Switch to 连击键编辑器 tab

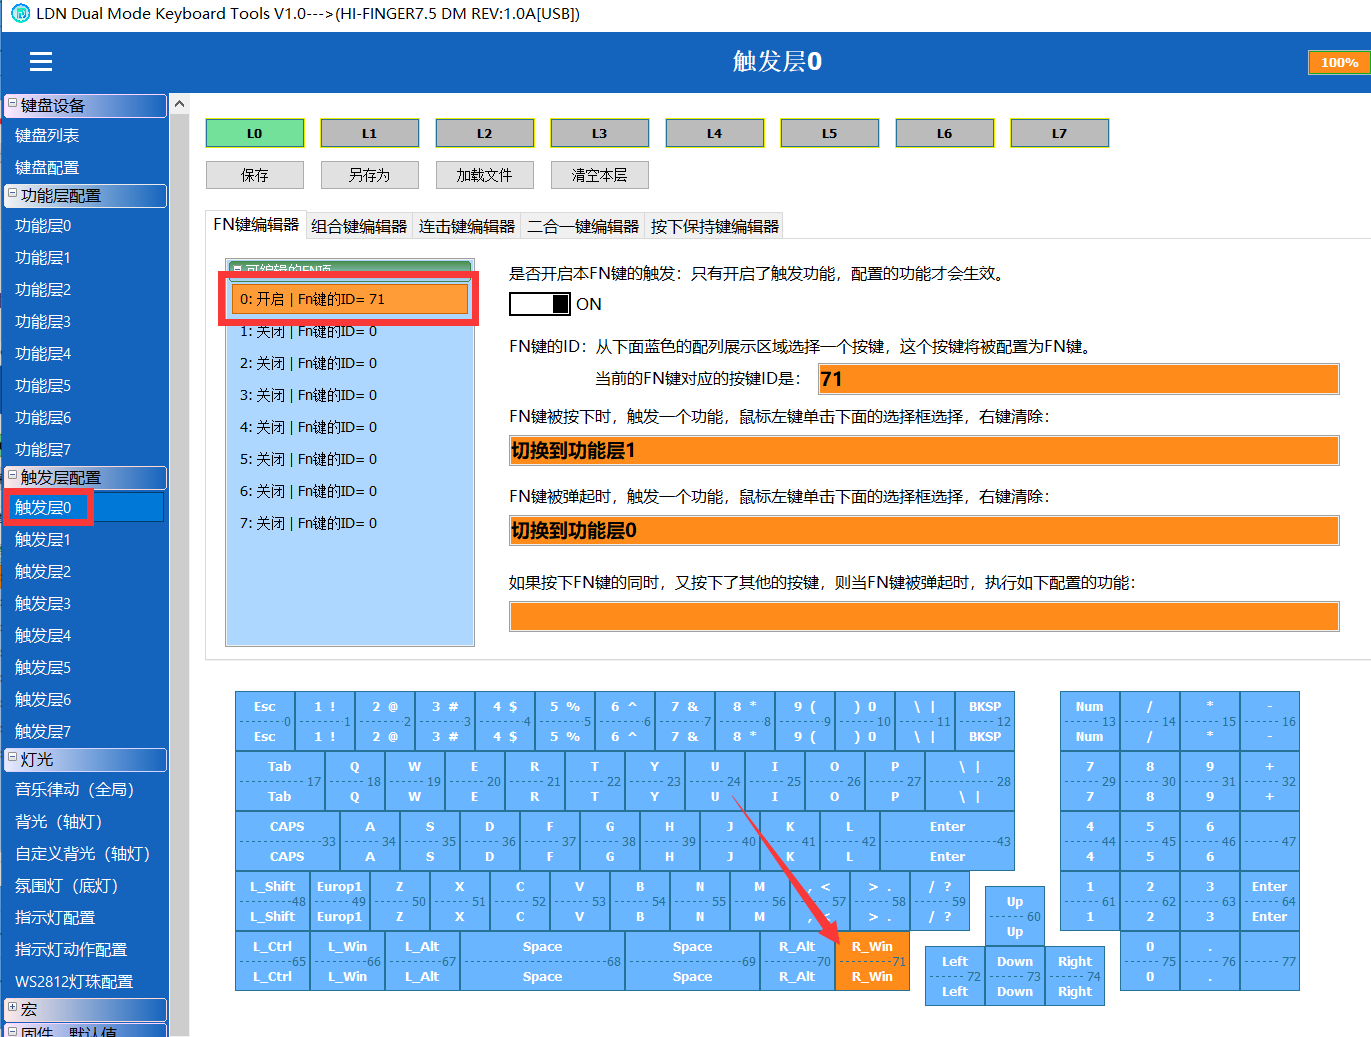coord(467,226)
